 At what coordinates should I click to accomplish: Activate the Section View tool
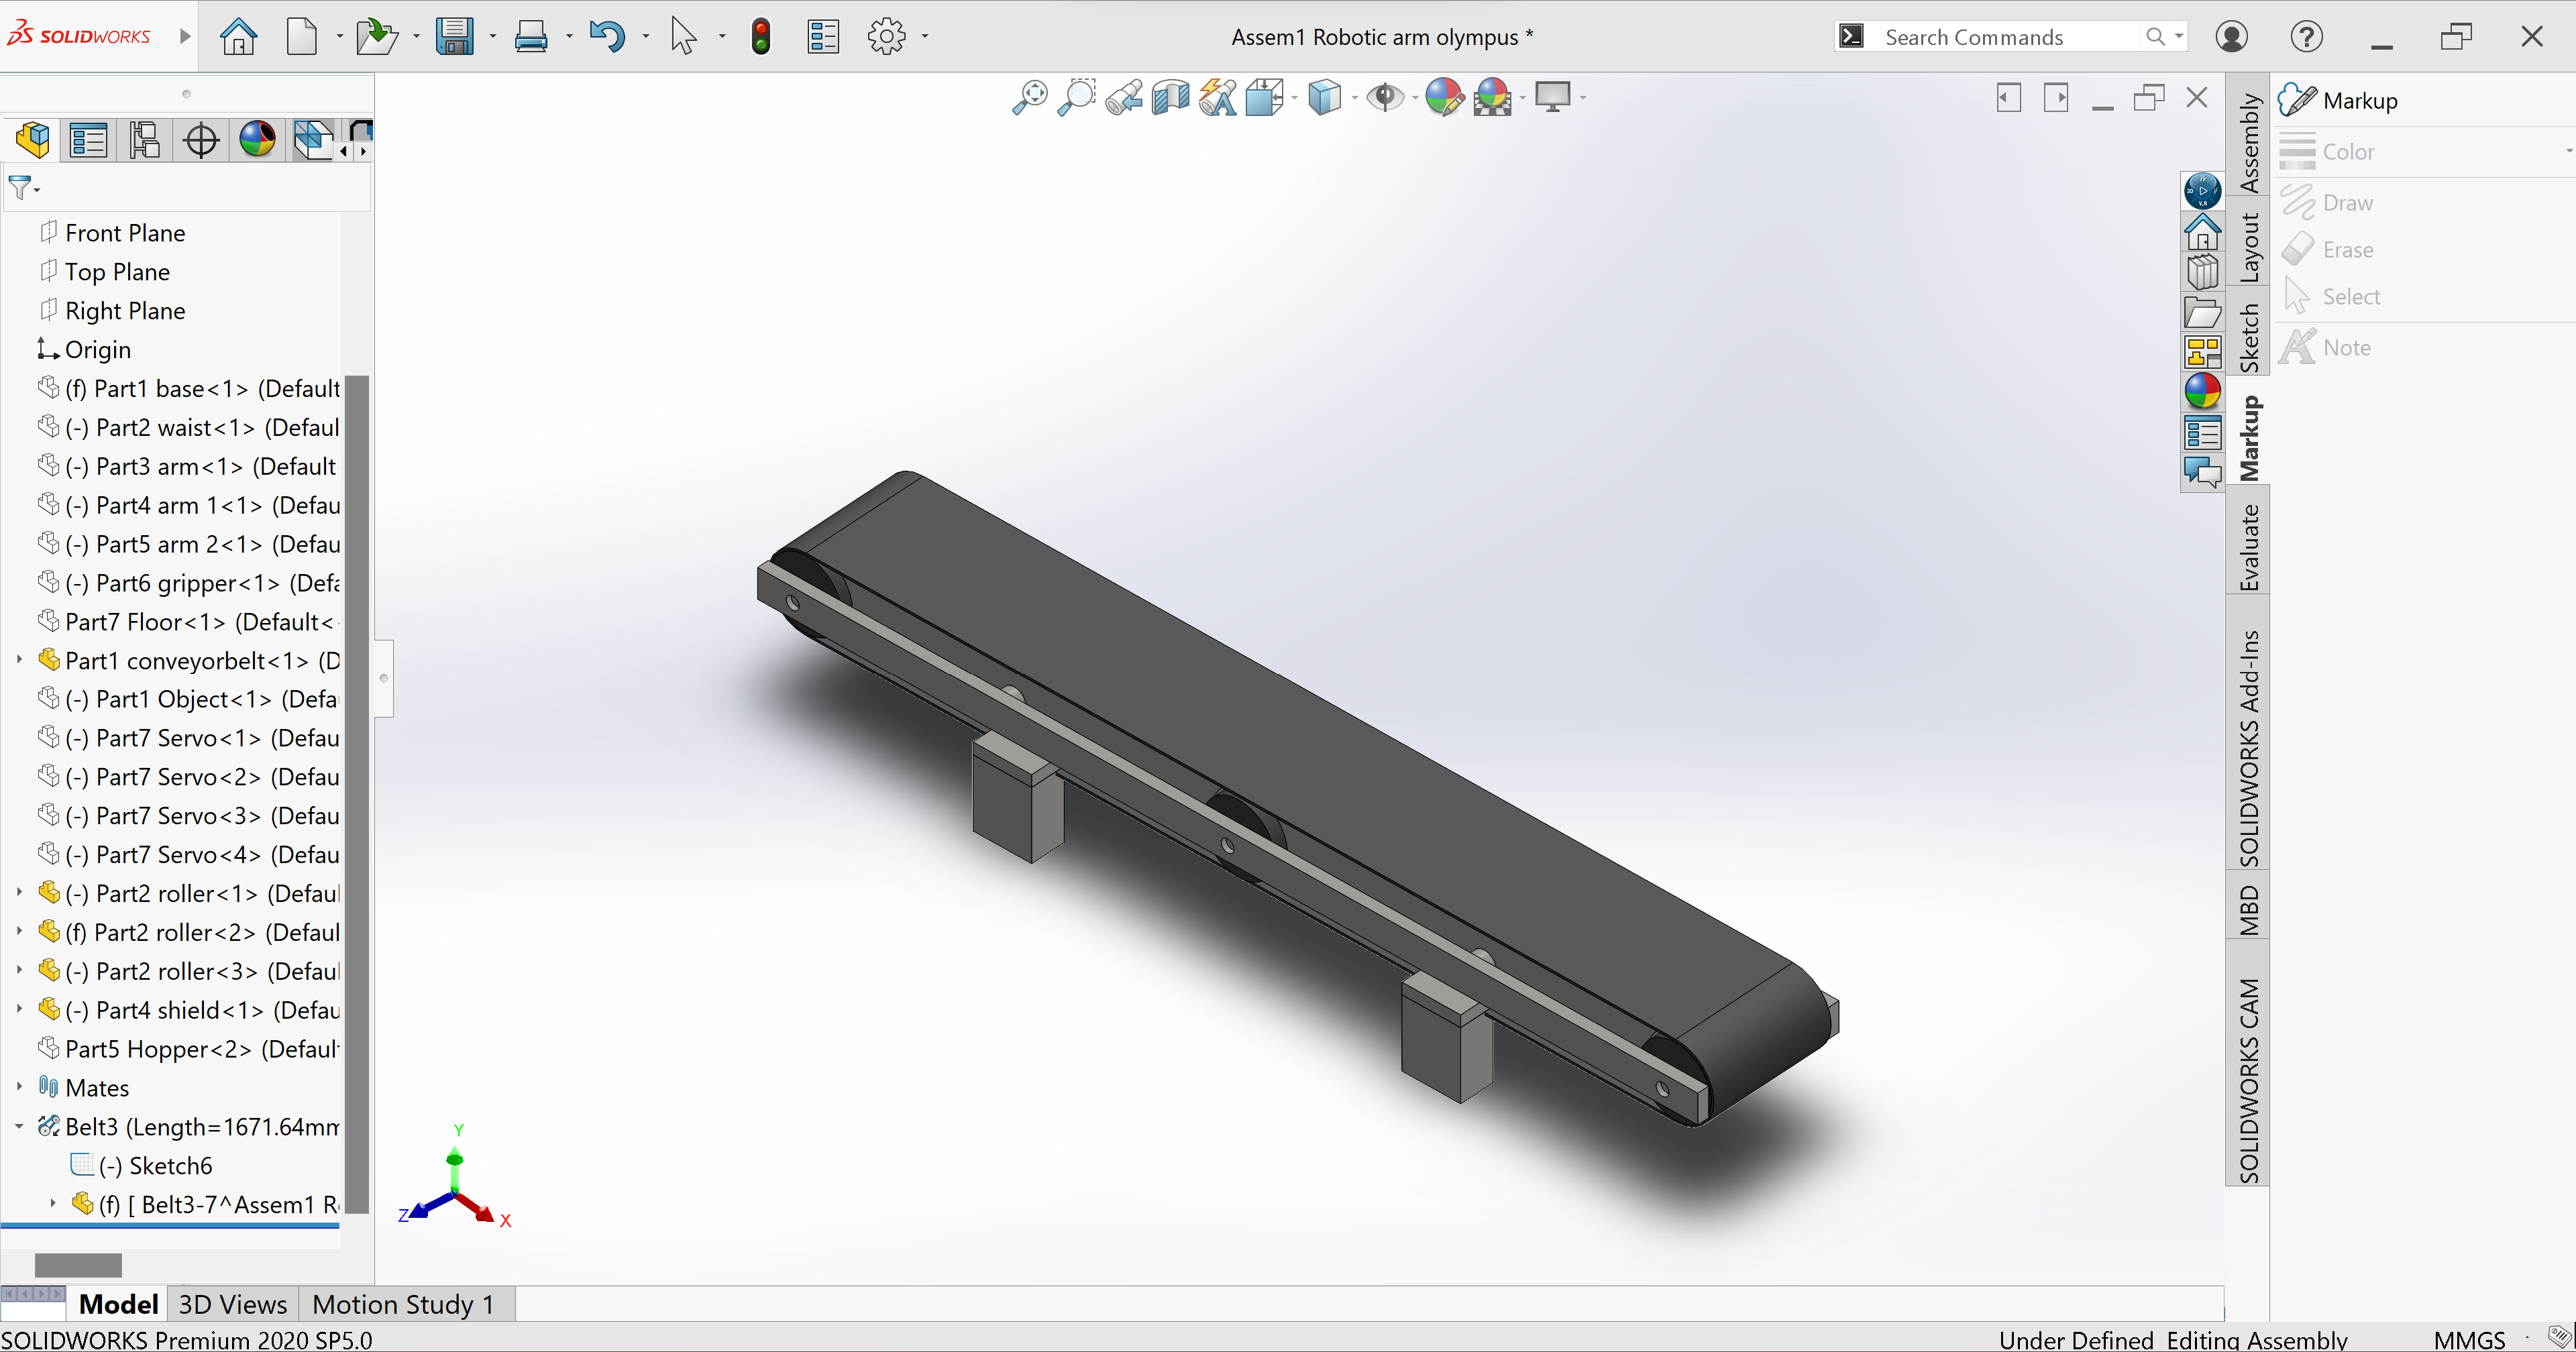tap(1170, 98)
